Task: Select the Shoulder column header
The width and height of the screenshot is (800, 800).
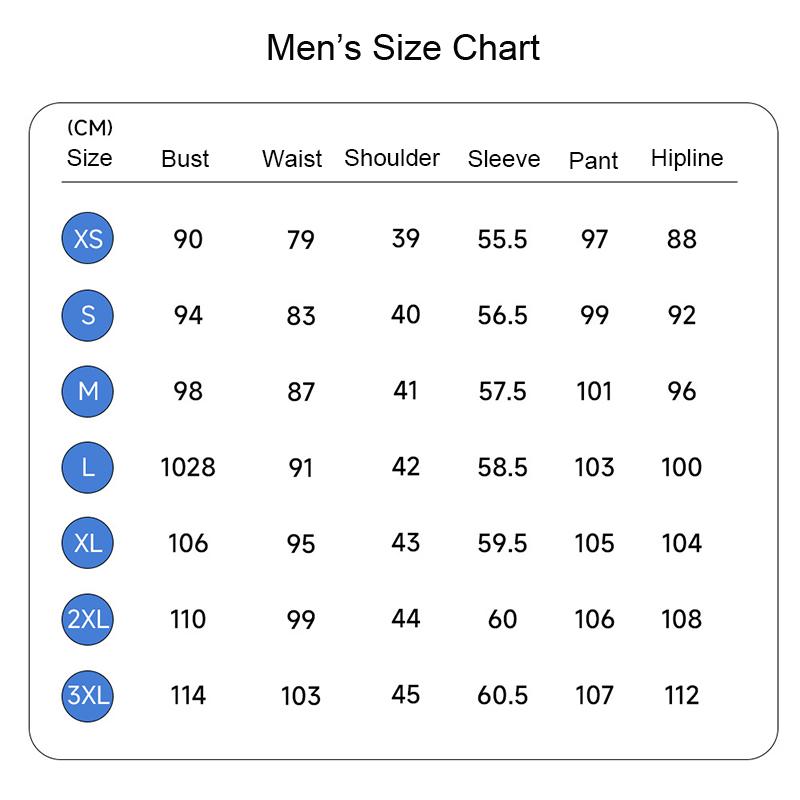Action: (x=392, y=158)
